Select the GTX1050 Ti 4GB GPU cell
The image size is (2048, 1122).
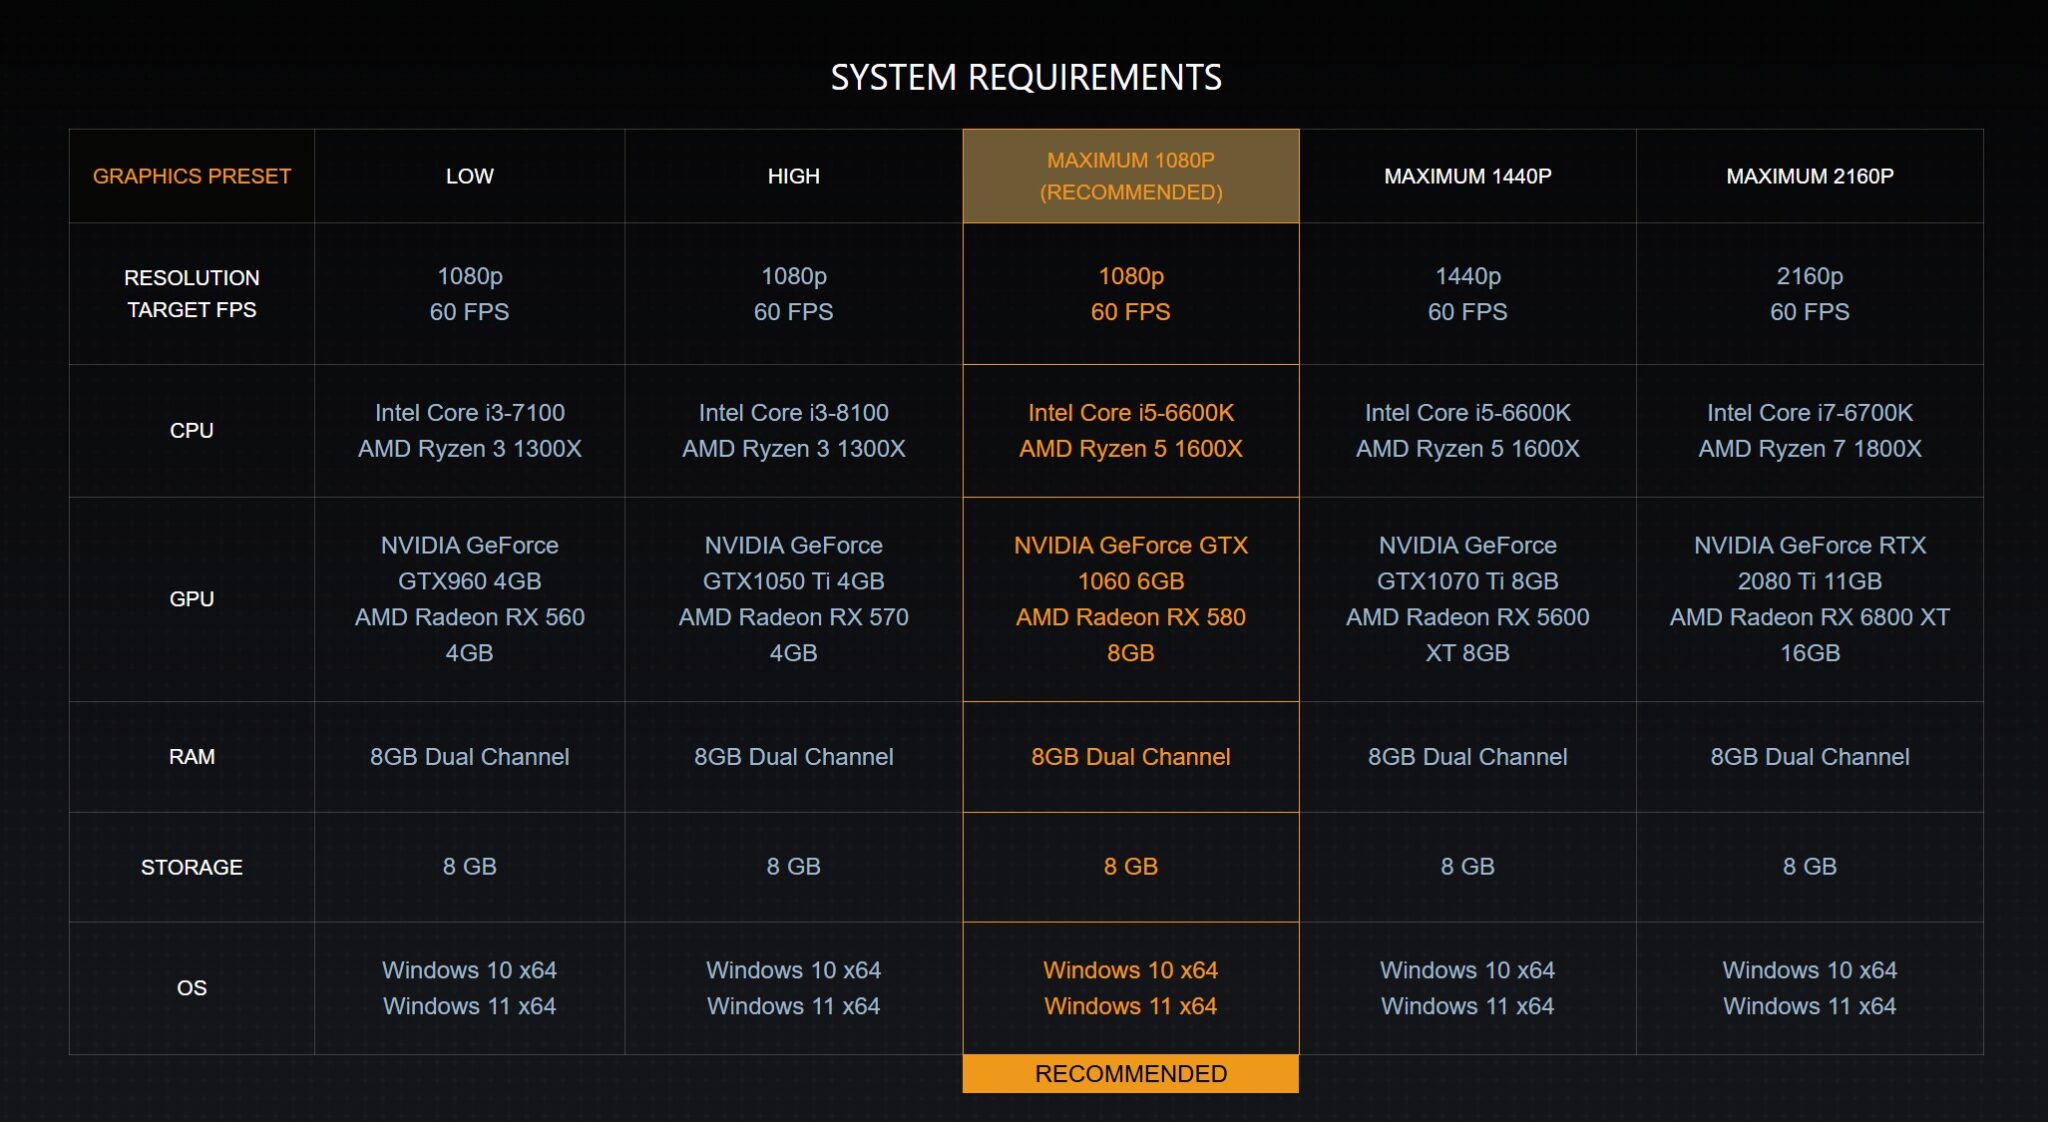point(794,599)
